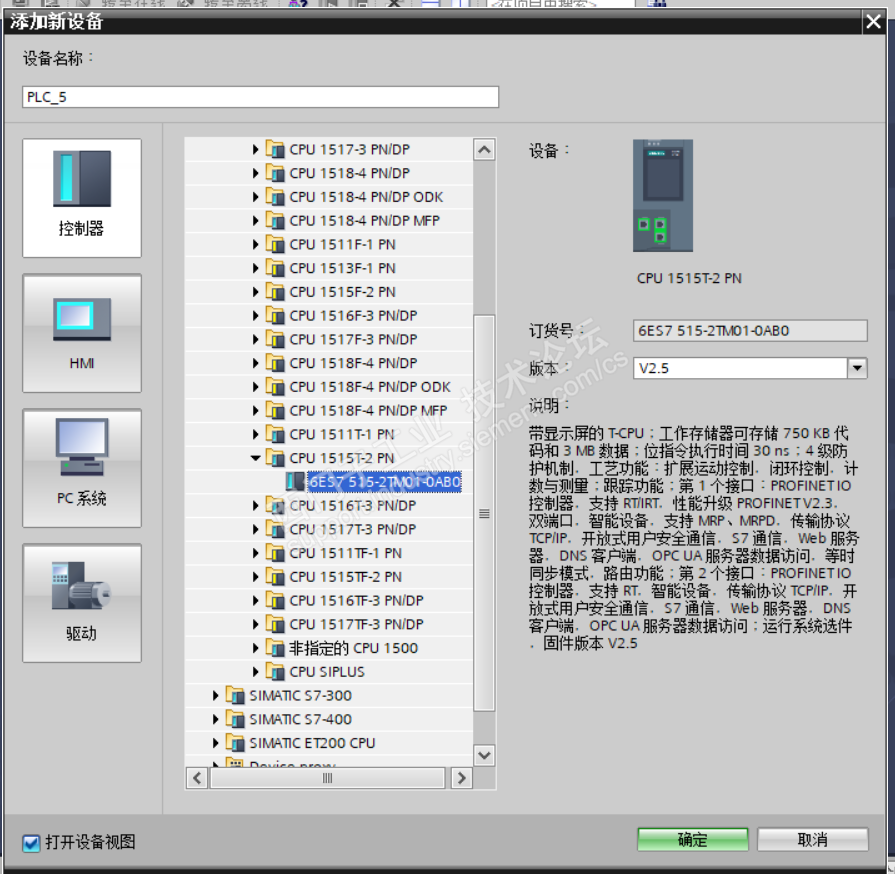Image resolution: width=895 pixels, height=874 pixels.
Task: Click the folder icon of CPU 1517-3 PN/DP
Action: tap(275, 150)
